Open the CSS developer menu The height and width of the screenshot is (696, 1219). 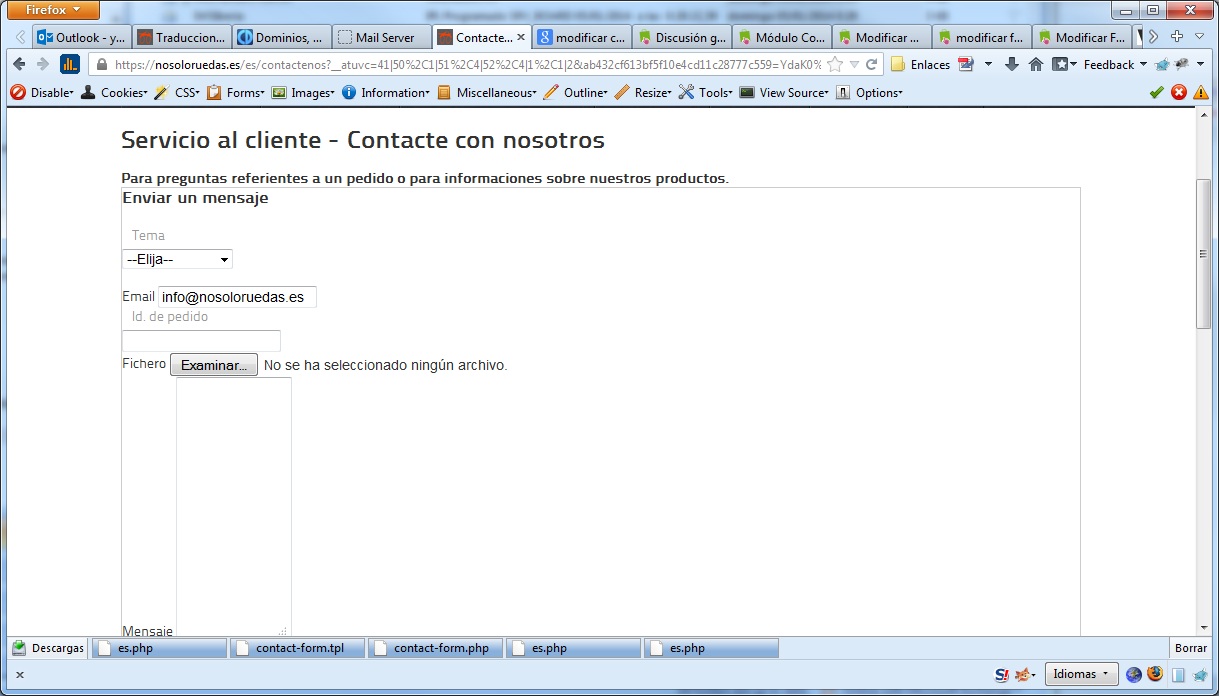pos(176,92)
